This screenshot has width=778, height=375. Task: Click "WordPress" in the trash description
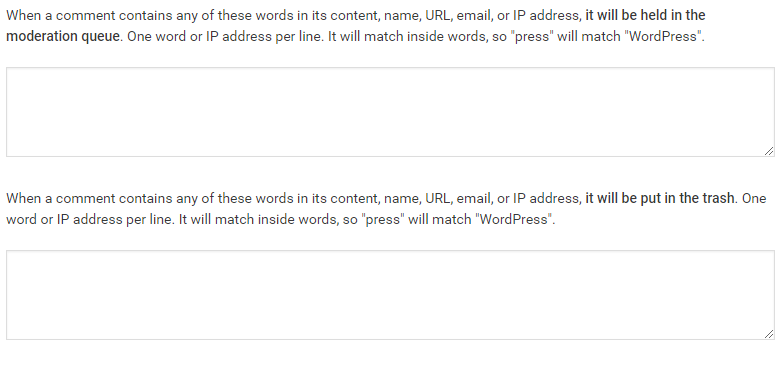[514, 220]
